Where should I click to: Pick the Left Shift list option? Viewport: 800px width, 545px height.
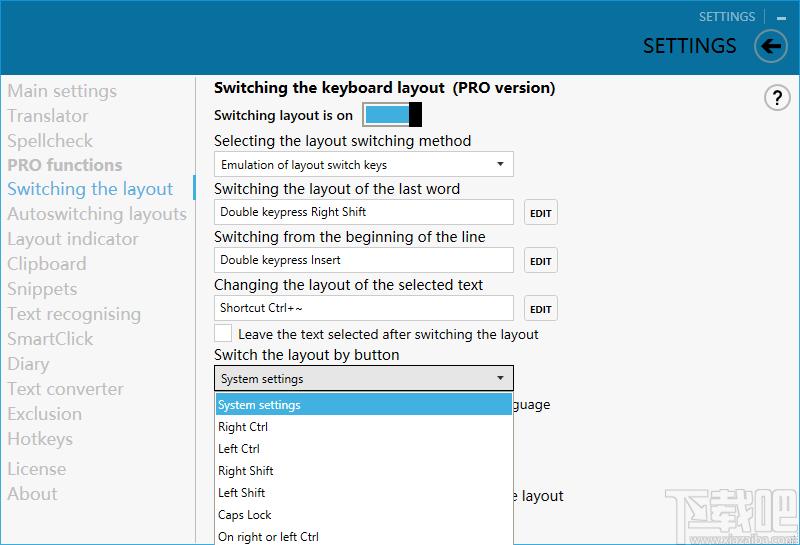[x=242, y=493]
